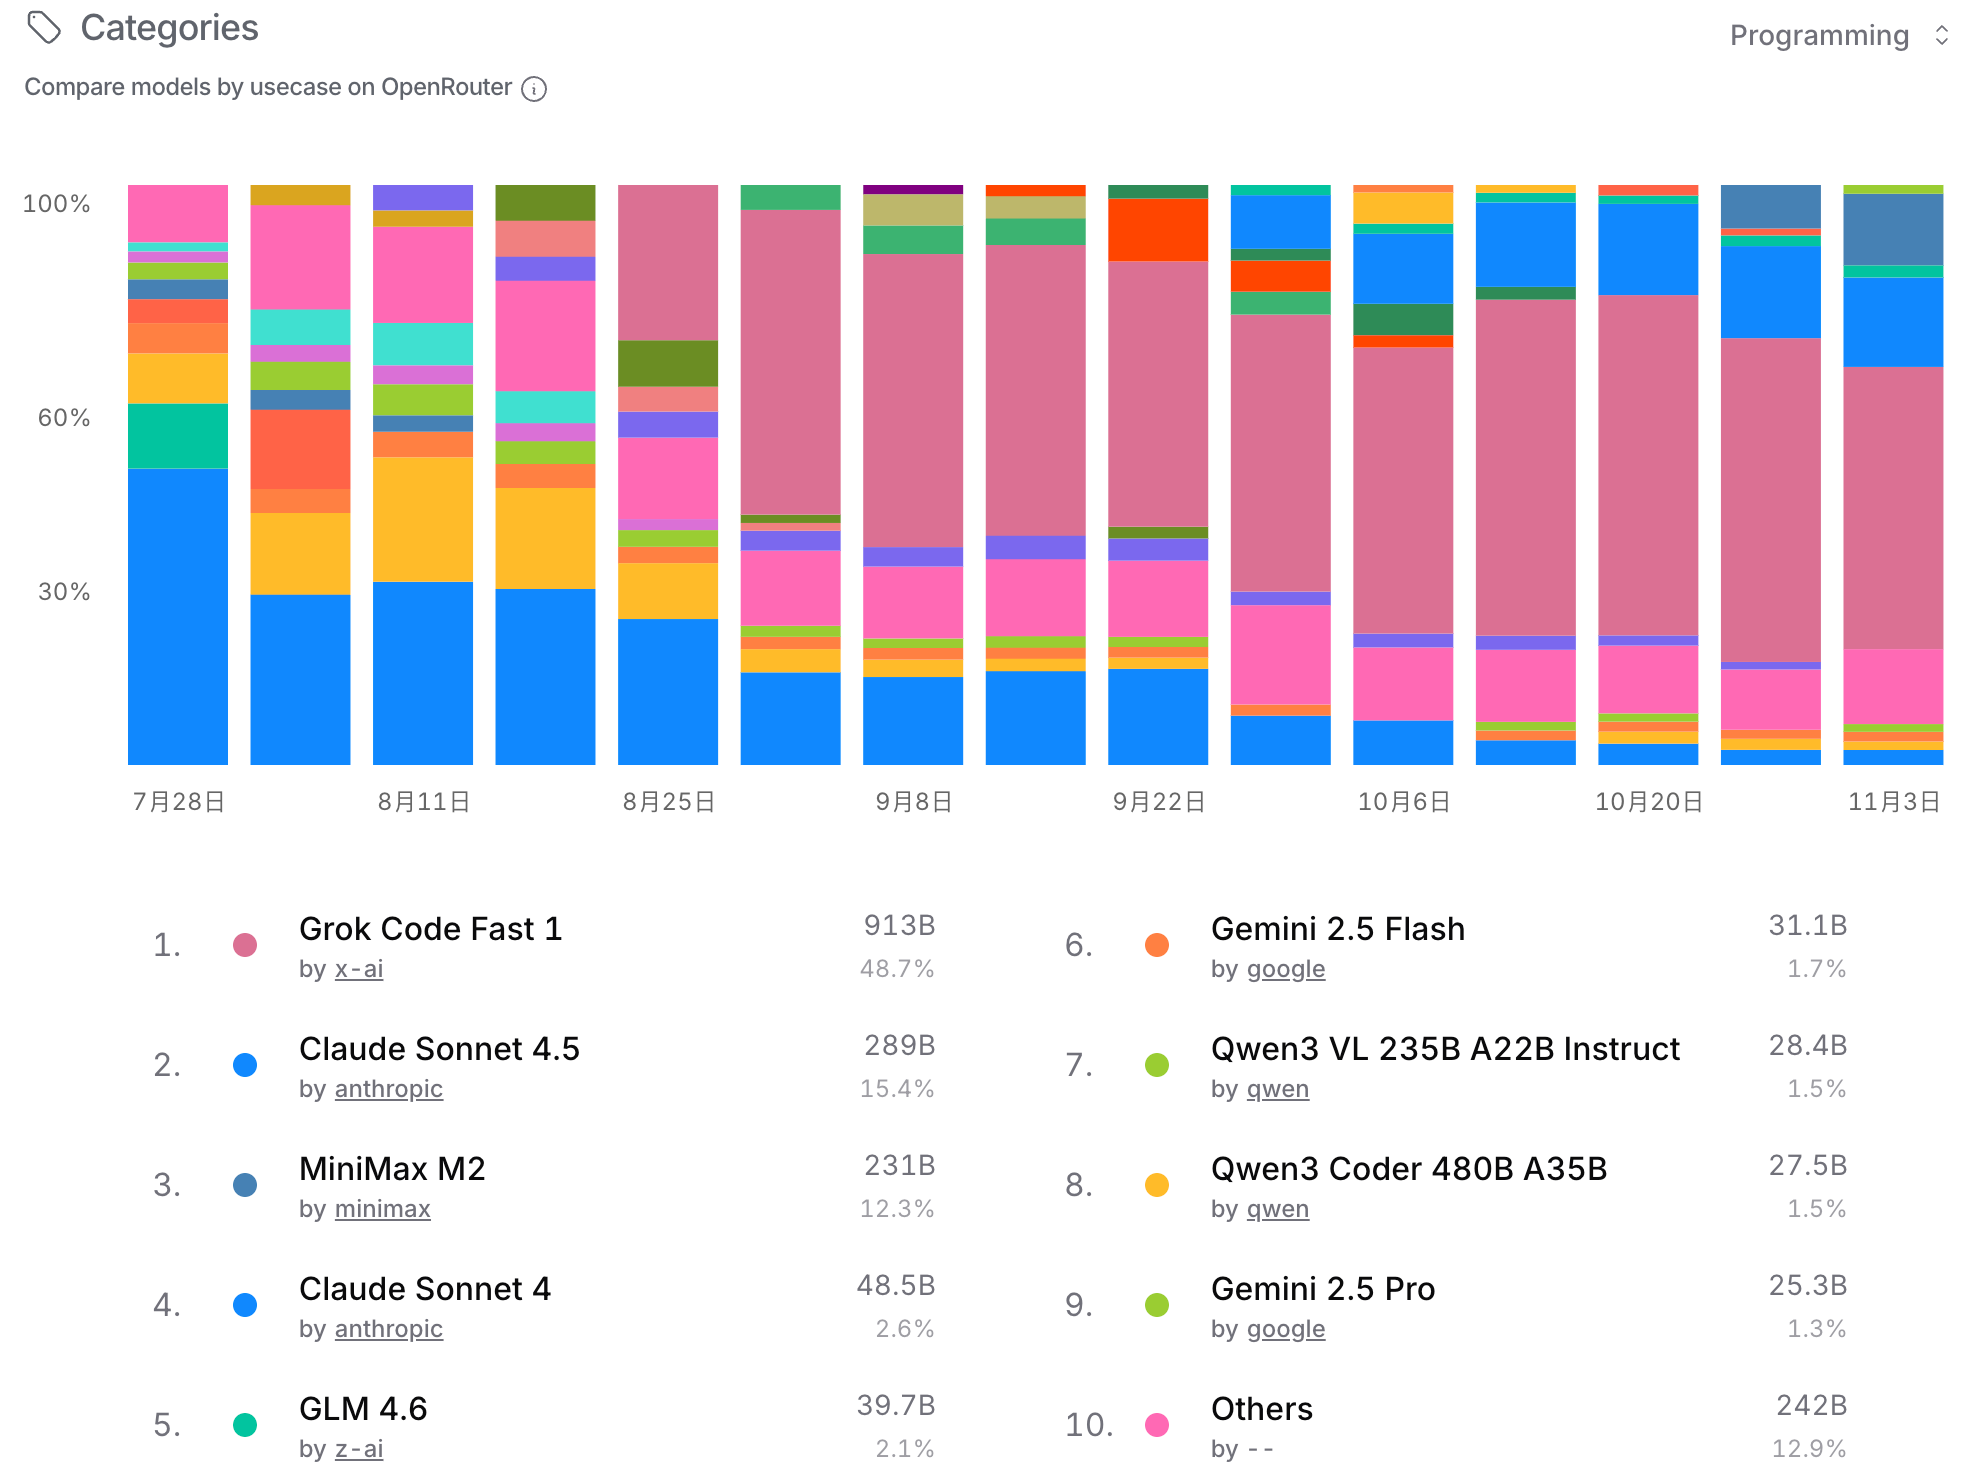Open the Gemini 2.5 Pro model entry

pos(1322,1289)
